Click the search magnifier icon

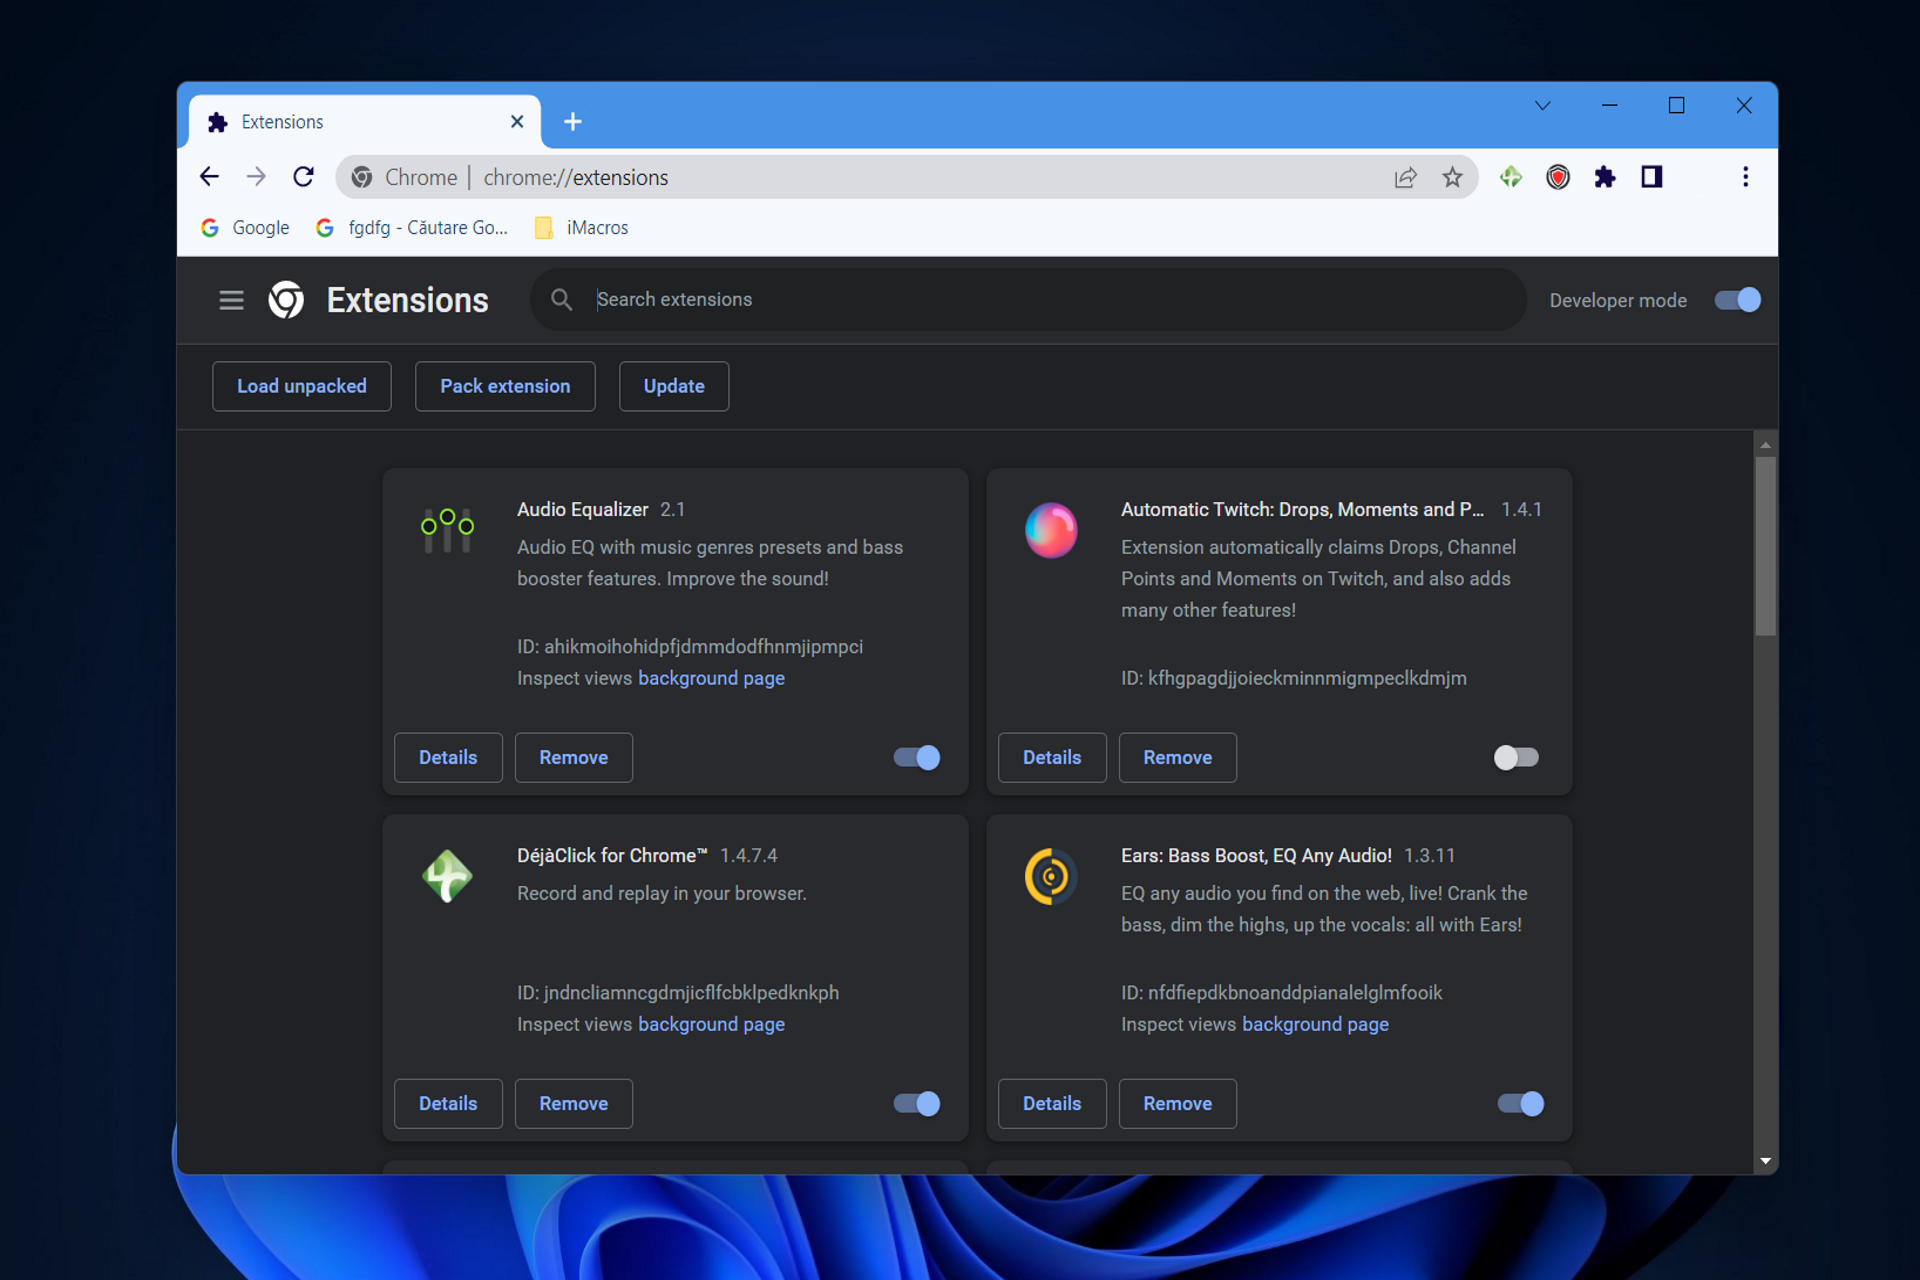pos(562,300)
